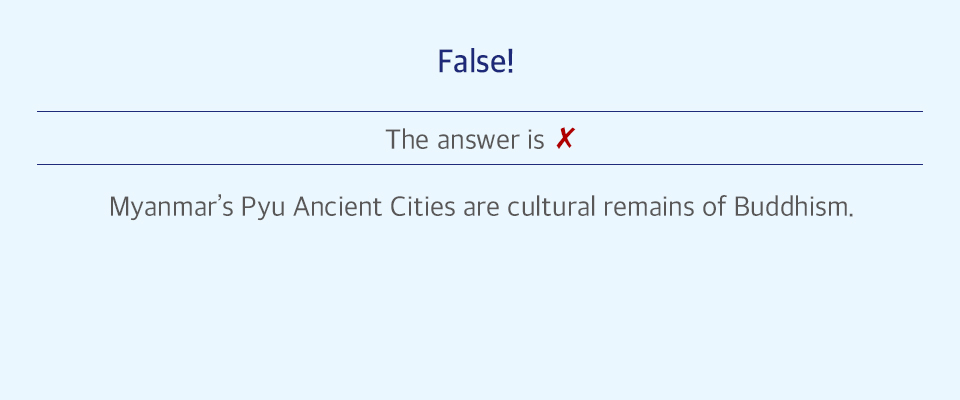Screen dimensions: 960x400
Task: Click the word "answer" in result line
Action: click(x=479, y=140)
